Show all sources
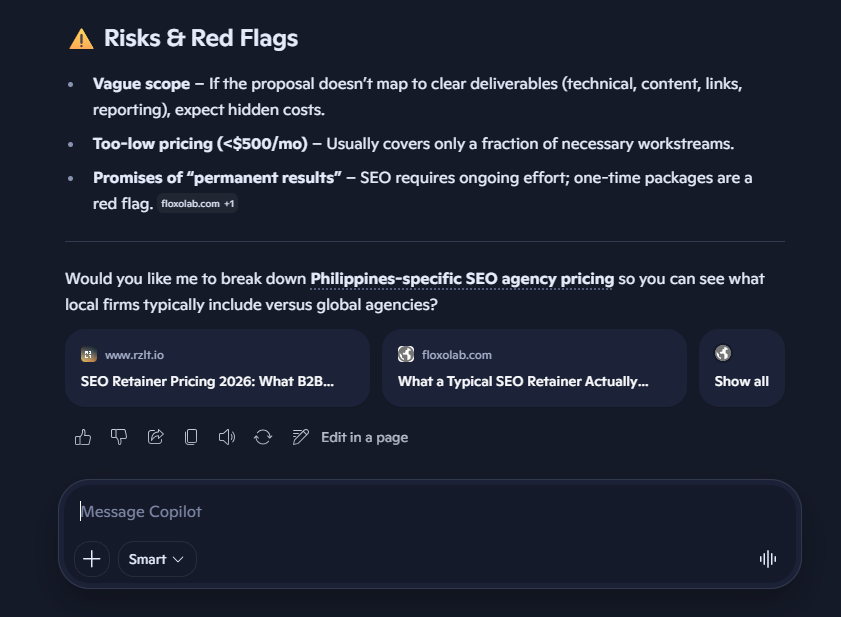 point(742,368)
